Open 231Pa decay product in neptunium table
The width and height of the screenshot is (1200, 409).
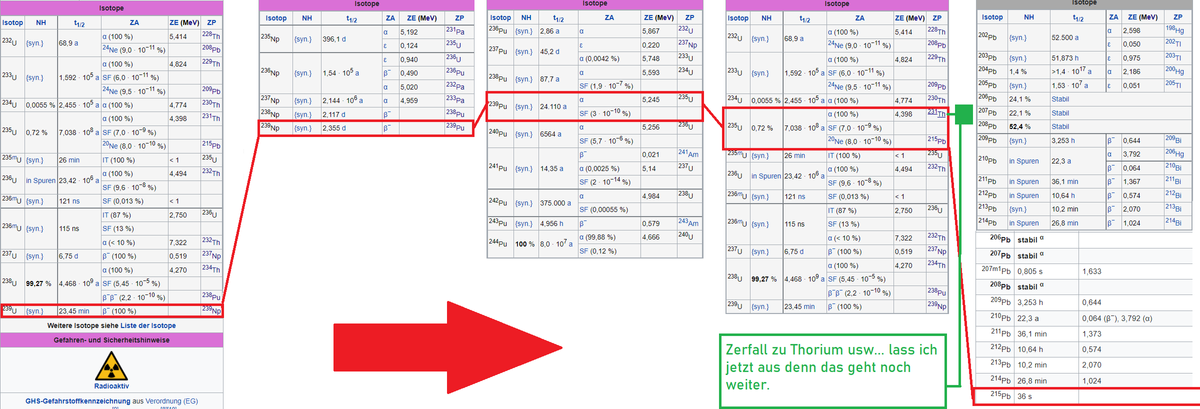click(455, 31)
